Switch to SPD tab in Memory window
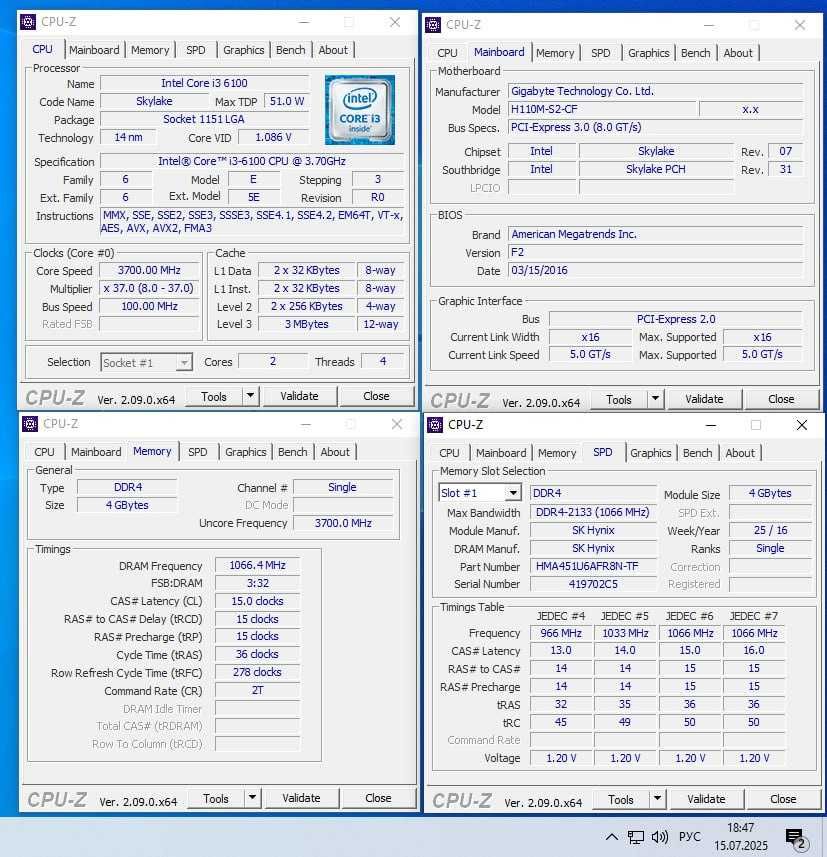 [198, 452]
